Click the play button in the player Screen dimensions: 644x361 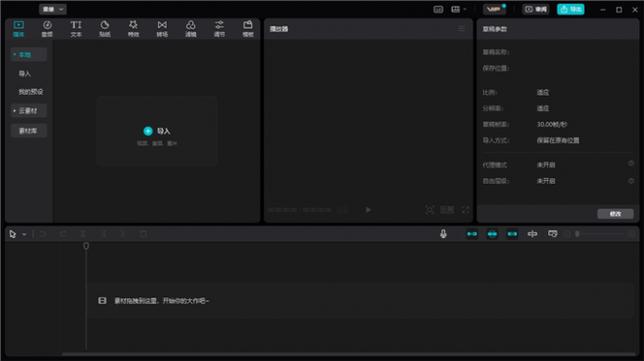(x=368, y=210)
